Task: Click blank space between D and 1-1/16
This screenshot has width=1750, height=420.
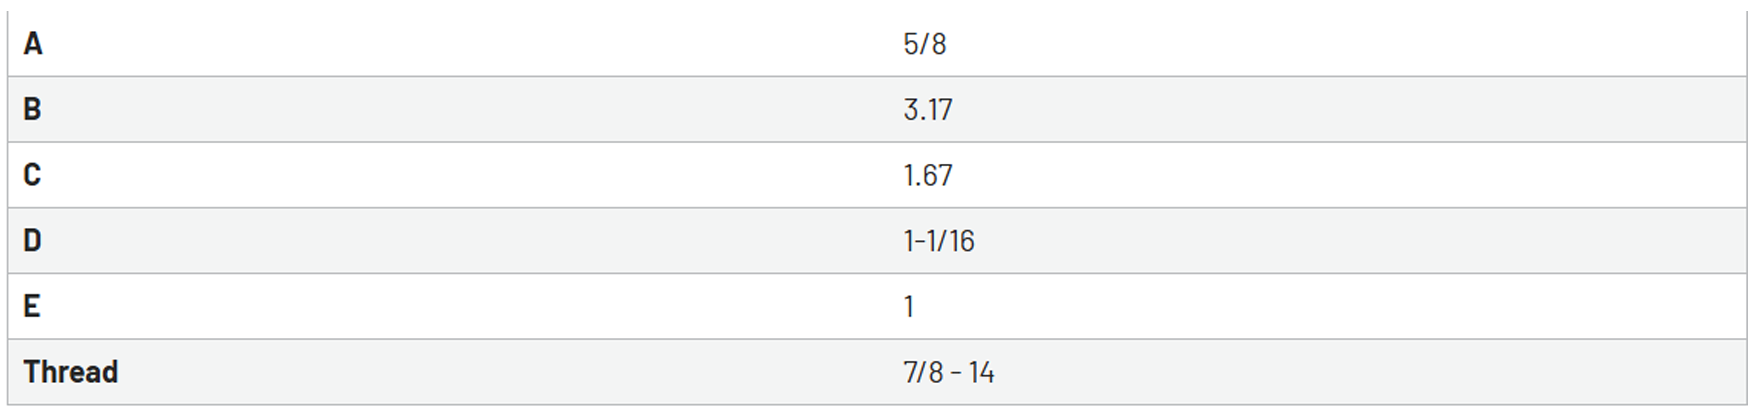Action: 470,241
